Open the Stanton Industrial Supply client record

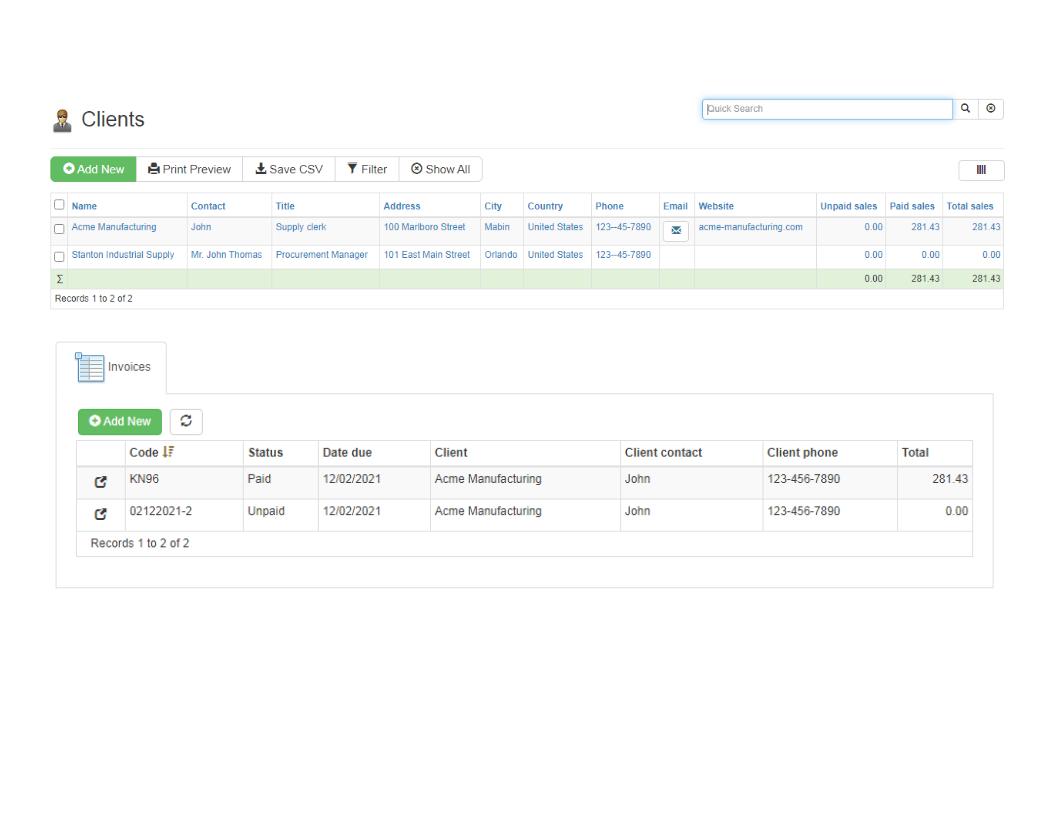[x=123, y=254]
